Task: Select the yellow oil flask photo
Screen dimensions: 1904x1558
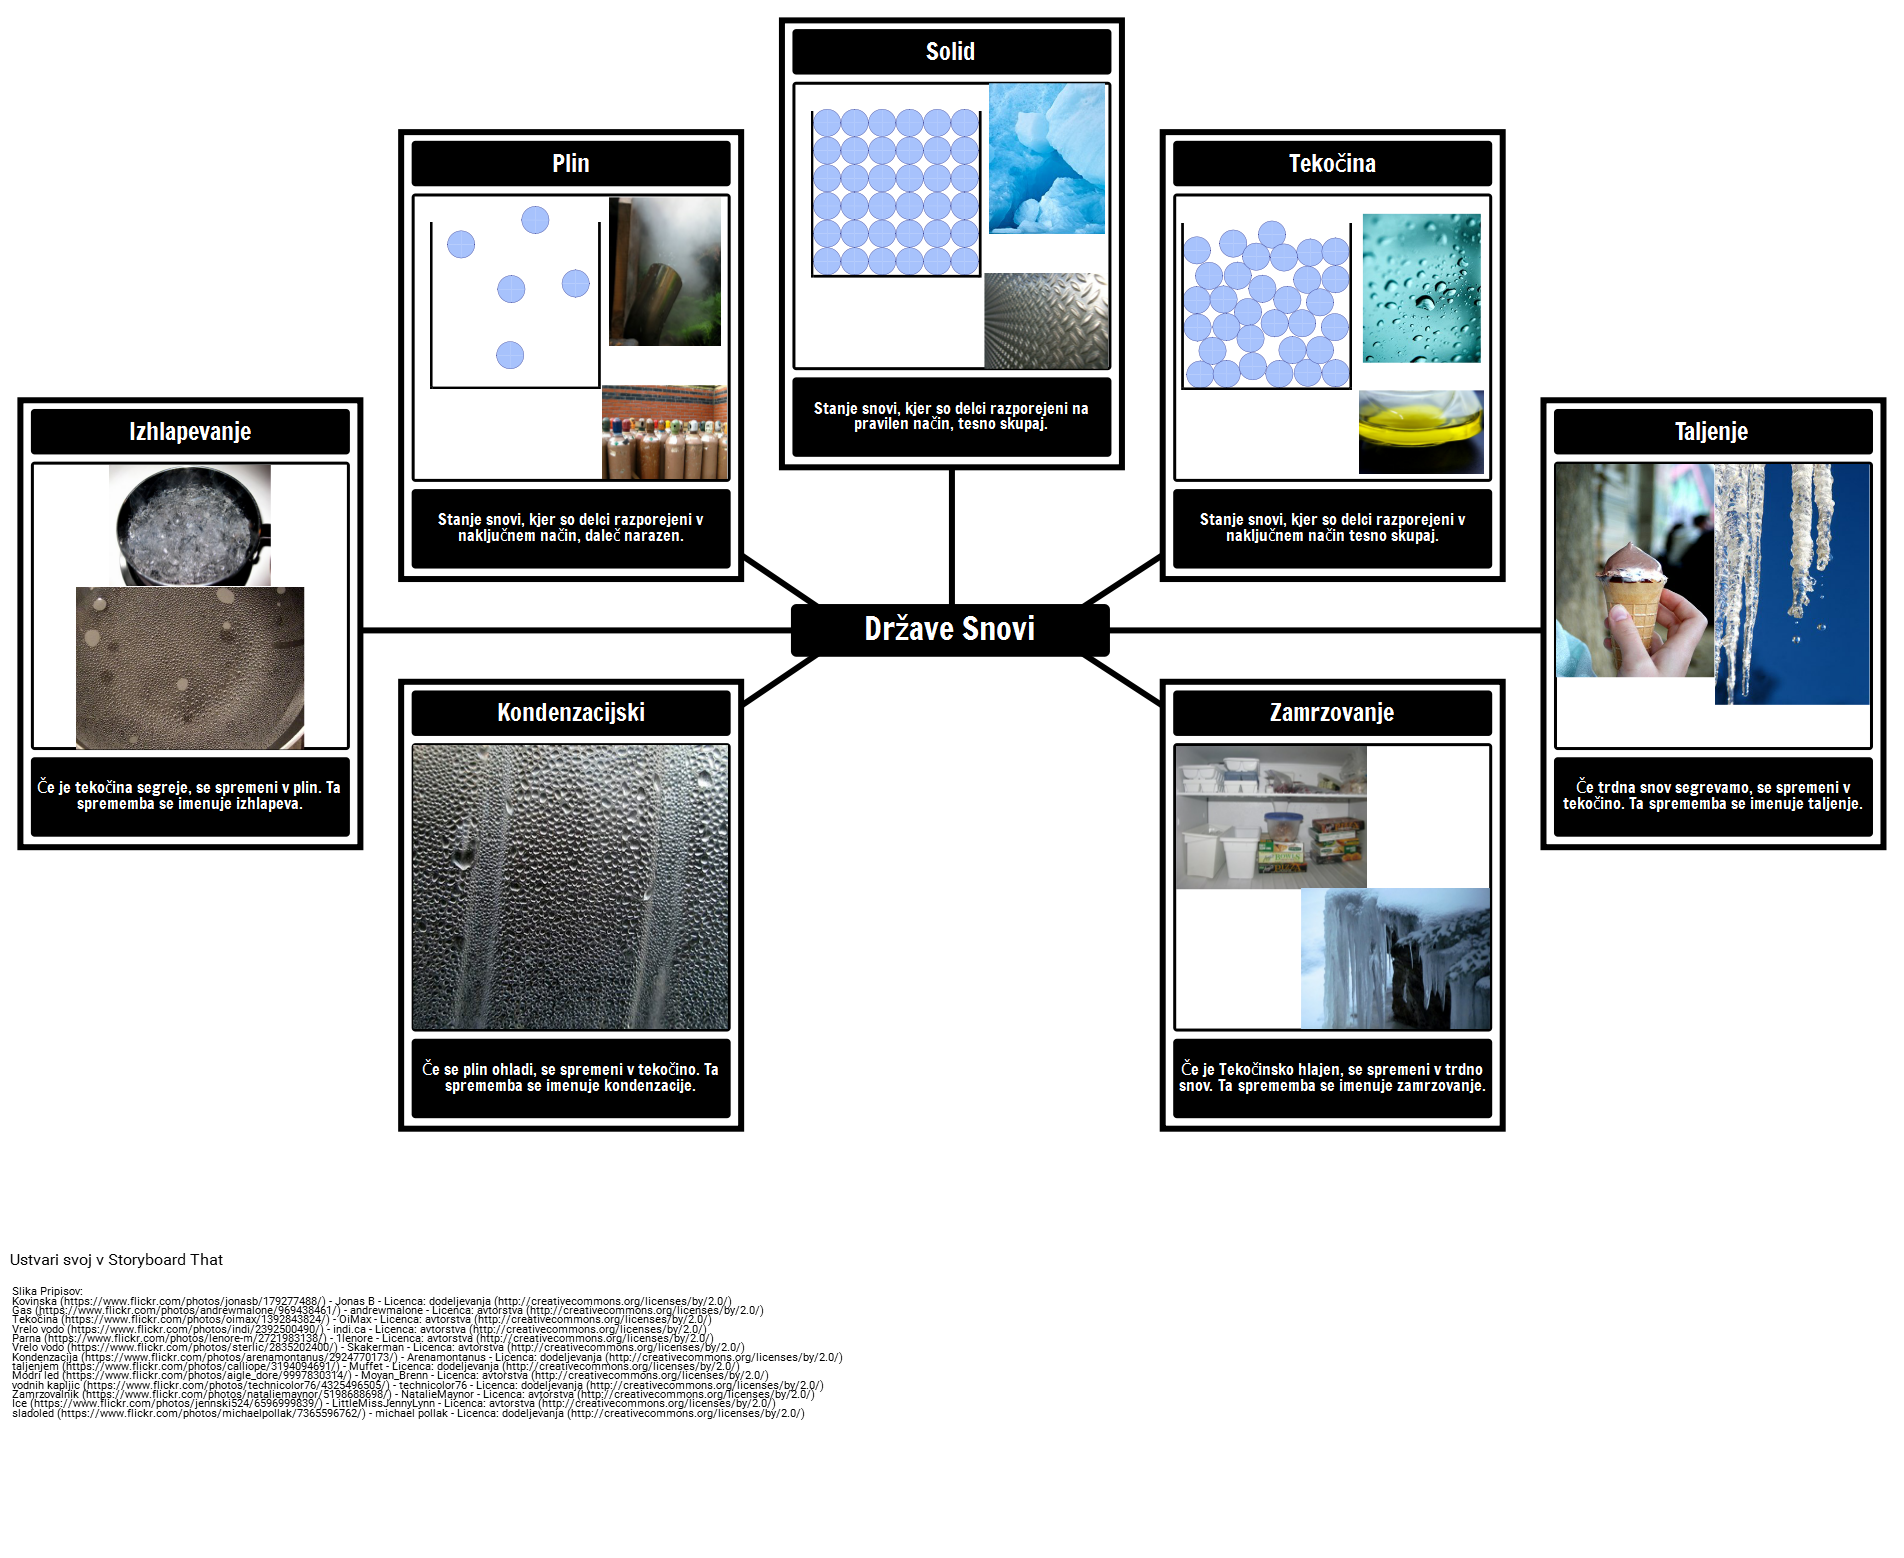Action: pos(1421,432)
